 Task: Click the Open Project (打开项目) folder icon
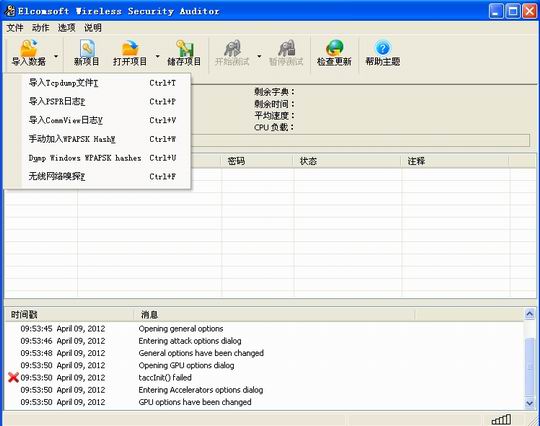point(130,48)
